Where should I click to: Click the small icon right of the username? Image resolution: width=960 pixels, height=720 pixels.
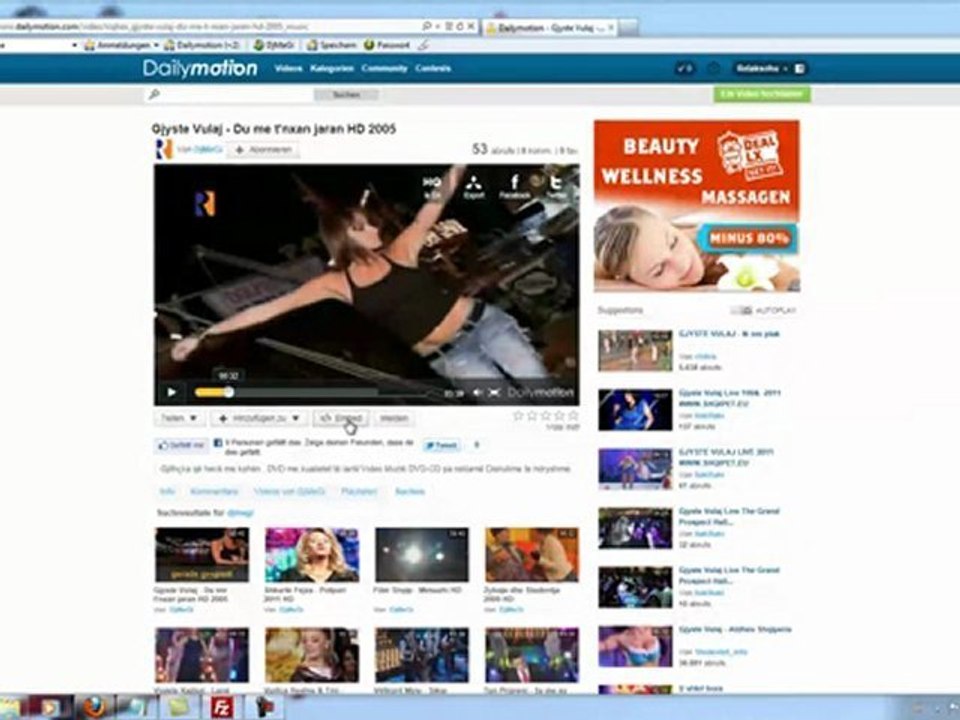pos(800,69)
